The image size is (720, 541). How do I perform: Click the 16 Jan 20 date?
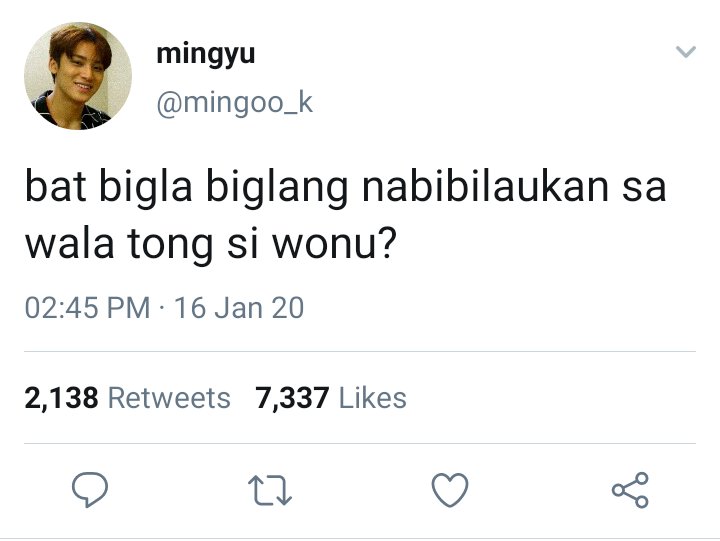[x=239, y=308]
